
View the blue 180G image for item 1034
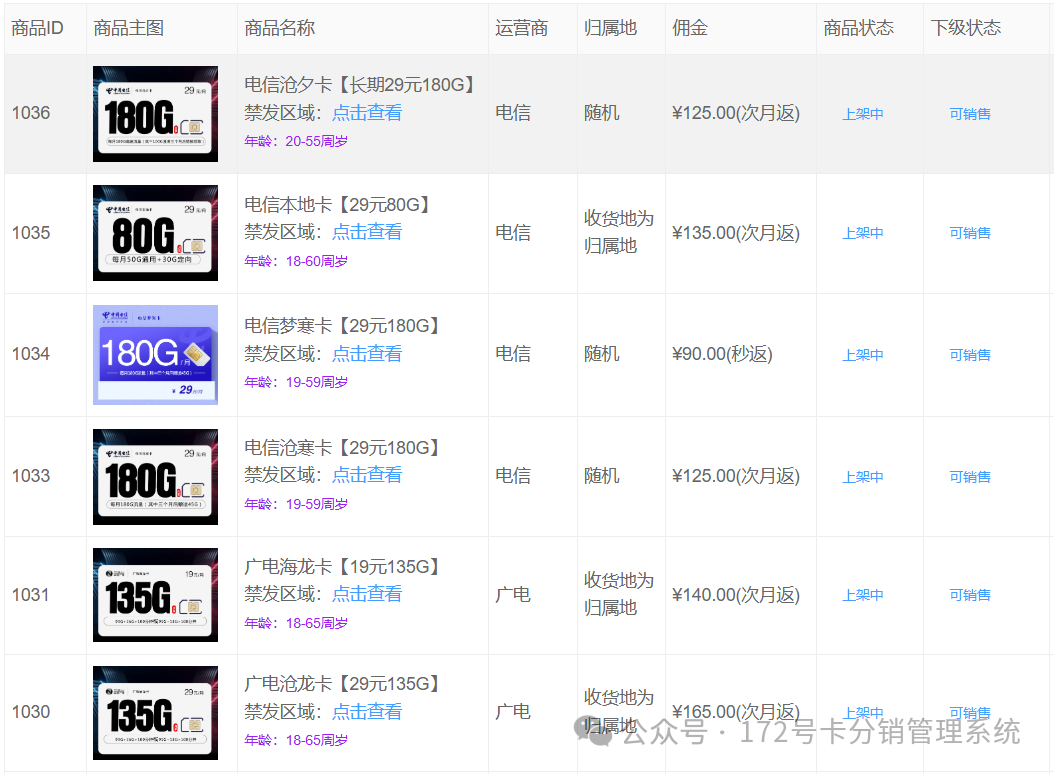(155, 355)
